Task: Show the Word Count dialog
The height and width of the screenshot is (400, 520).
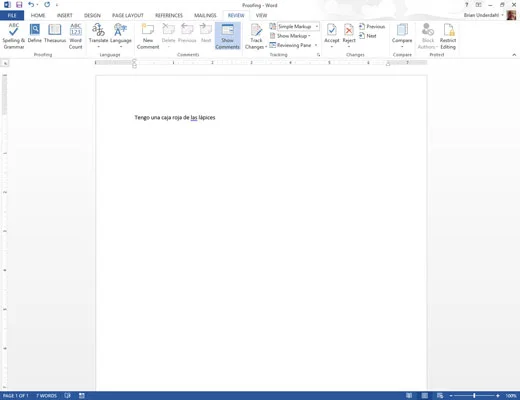Action: [76, 36]
